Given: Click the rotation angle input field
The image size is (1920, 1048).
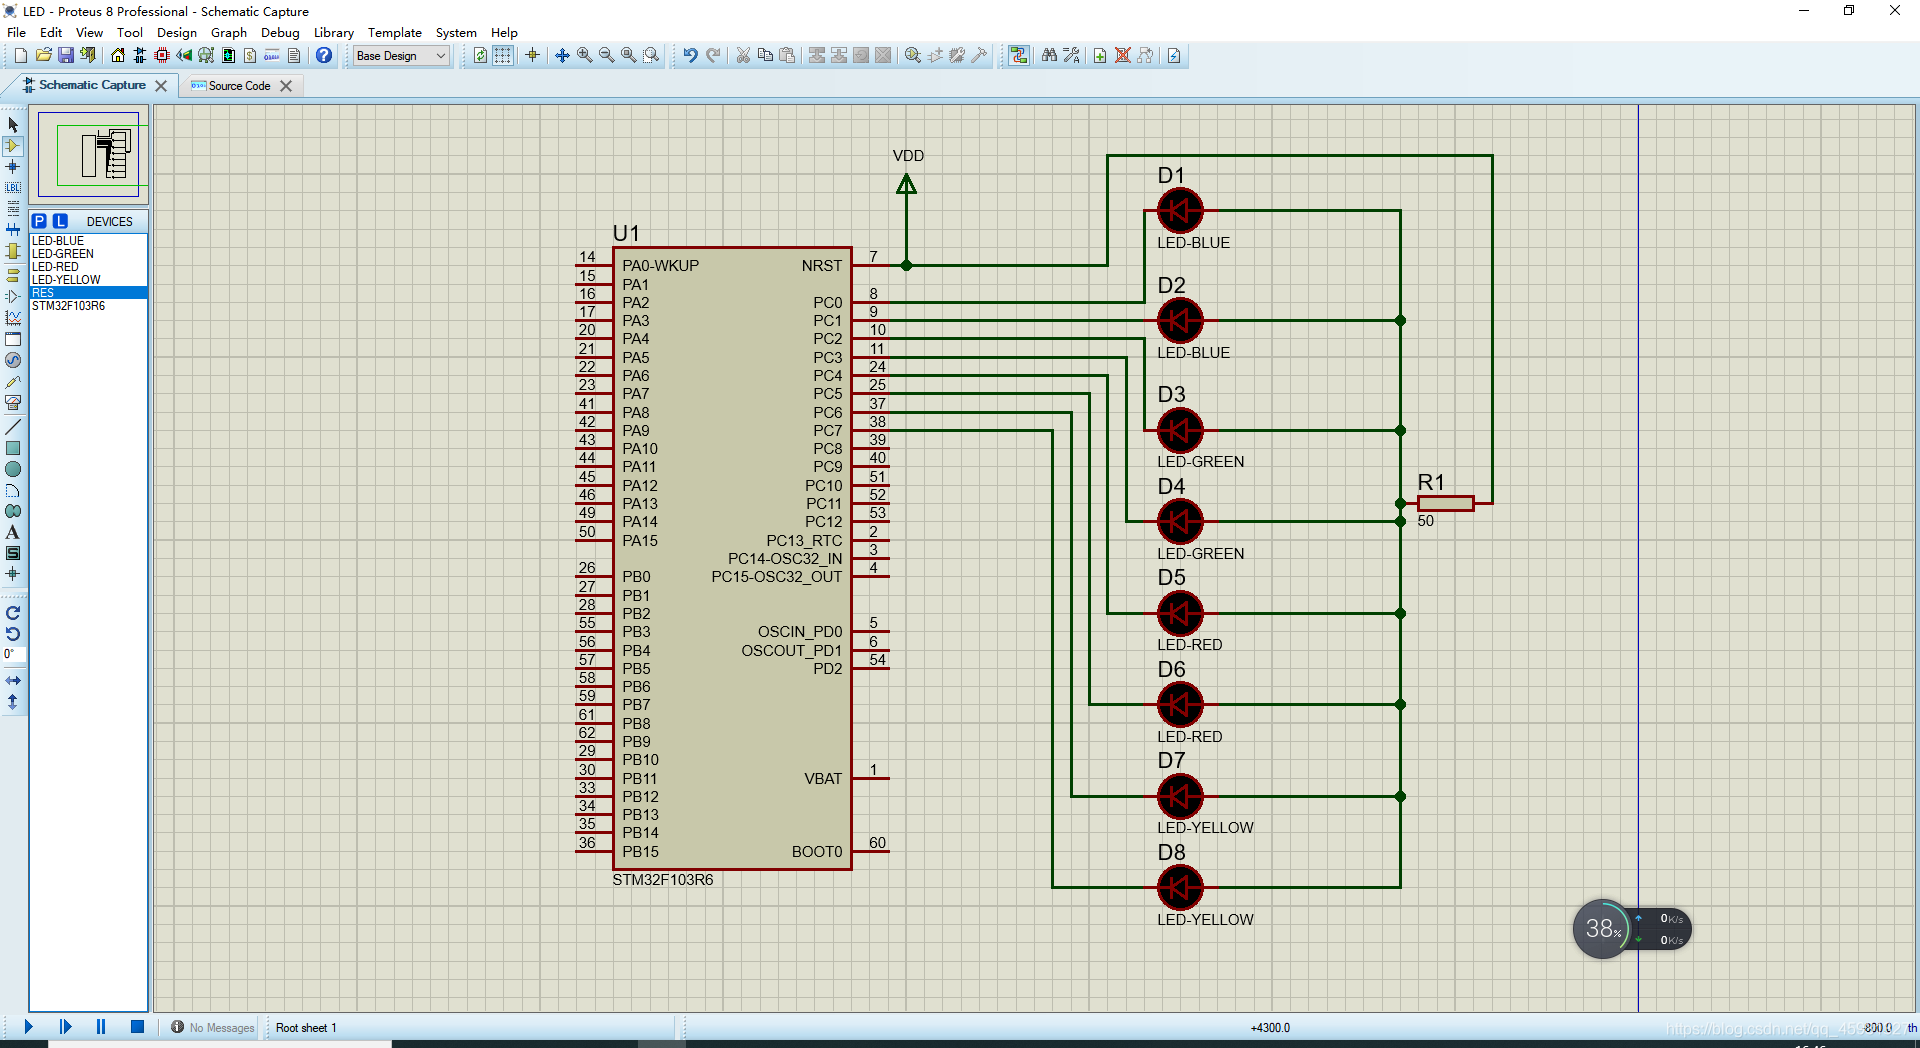Looking at the screenshot, I should pyautogui.click(x=14, y=654).
